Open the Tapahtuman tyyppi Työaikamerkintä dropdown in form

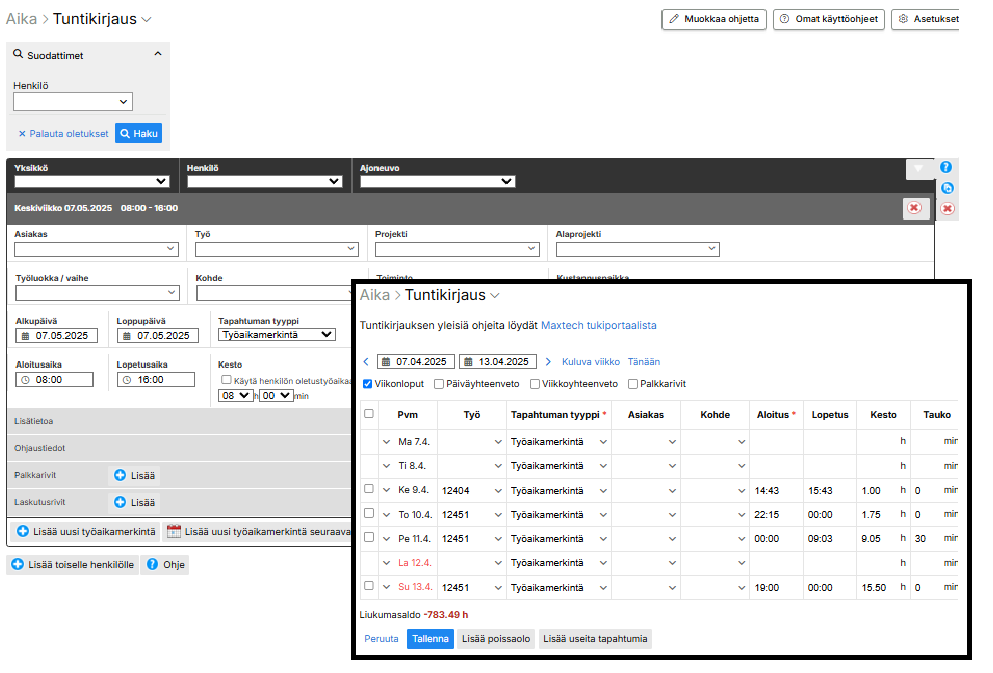(x=277, y=335)
